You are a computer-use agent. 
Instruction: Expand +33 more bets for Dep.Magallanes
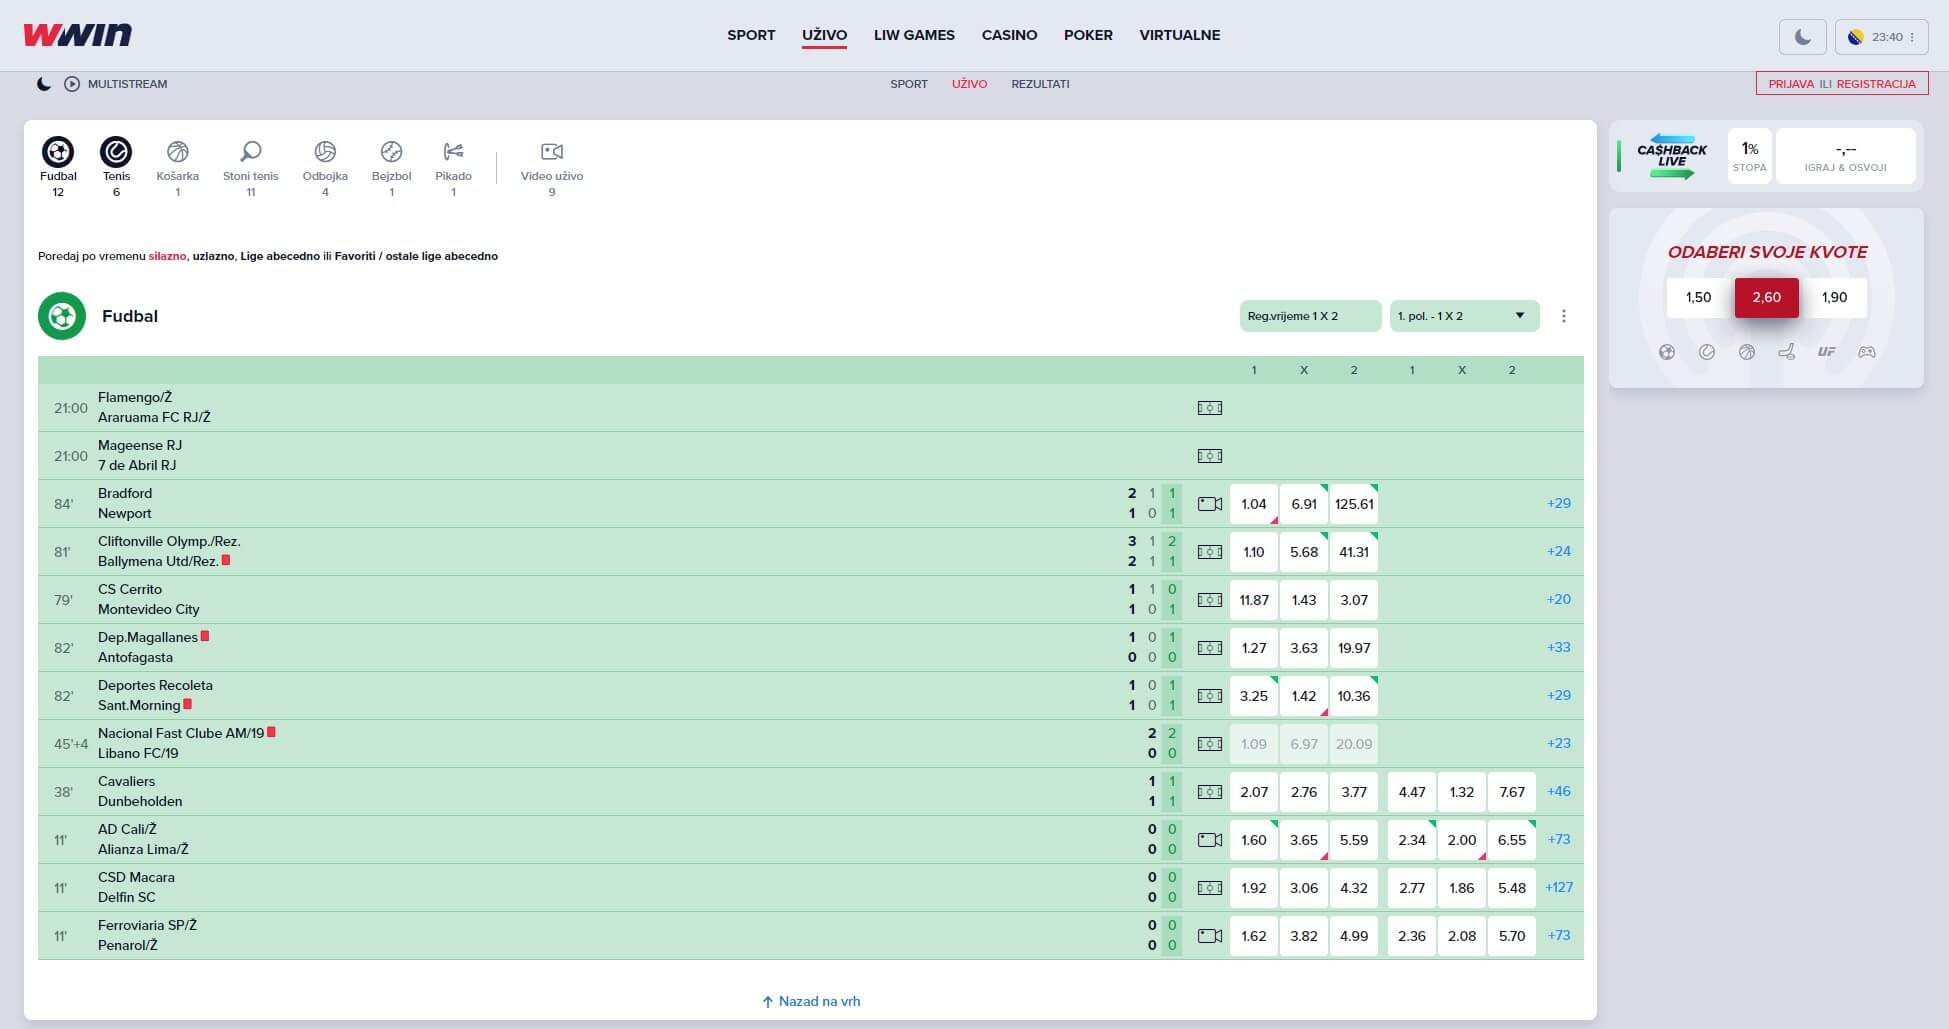pos(1559,647)
